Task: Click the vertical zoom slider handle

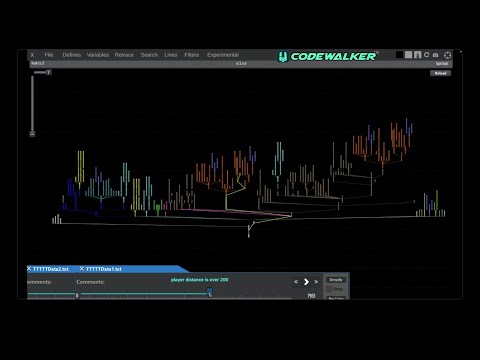Action: 32,134
